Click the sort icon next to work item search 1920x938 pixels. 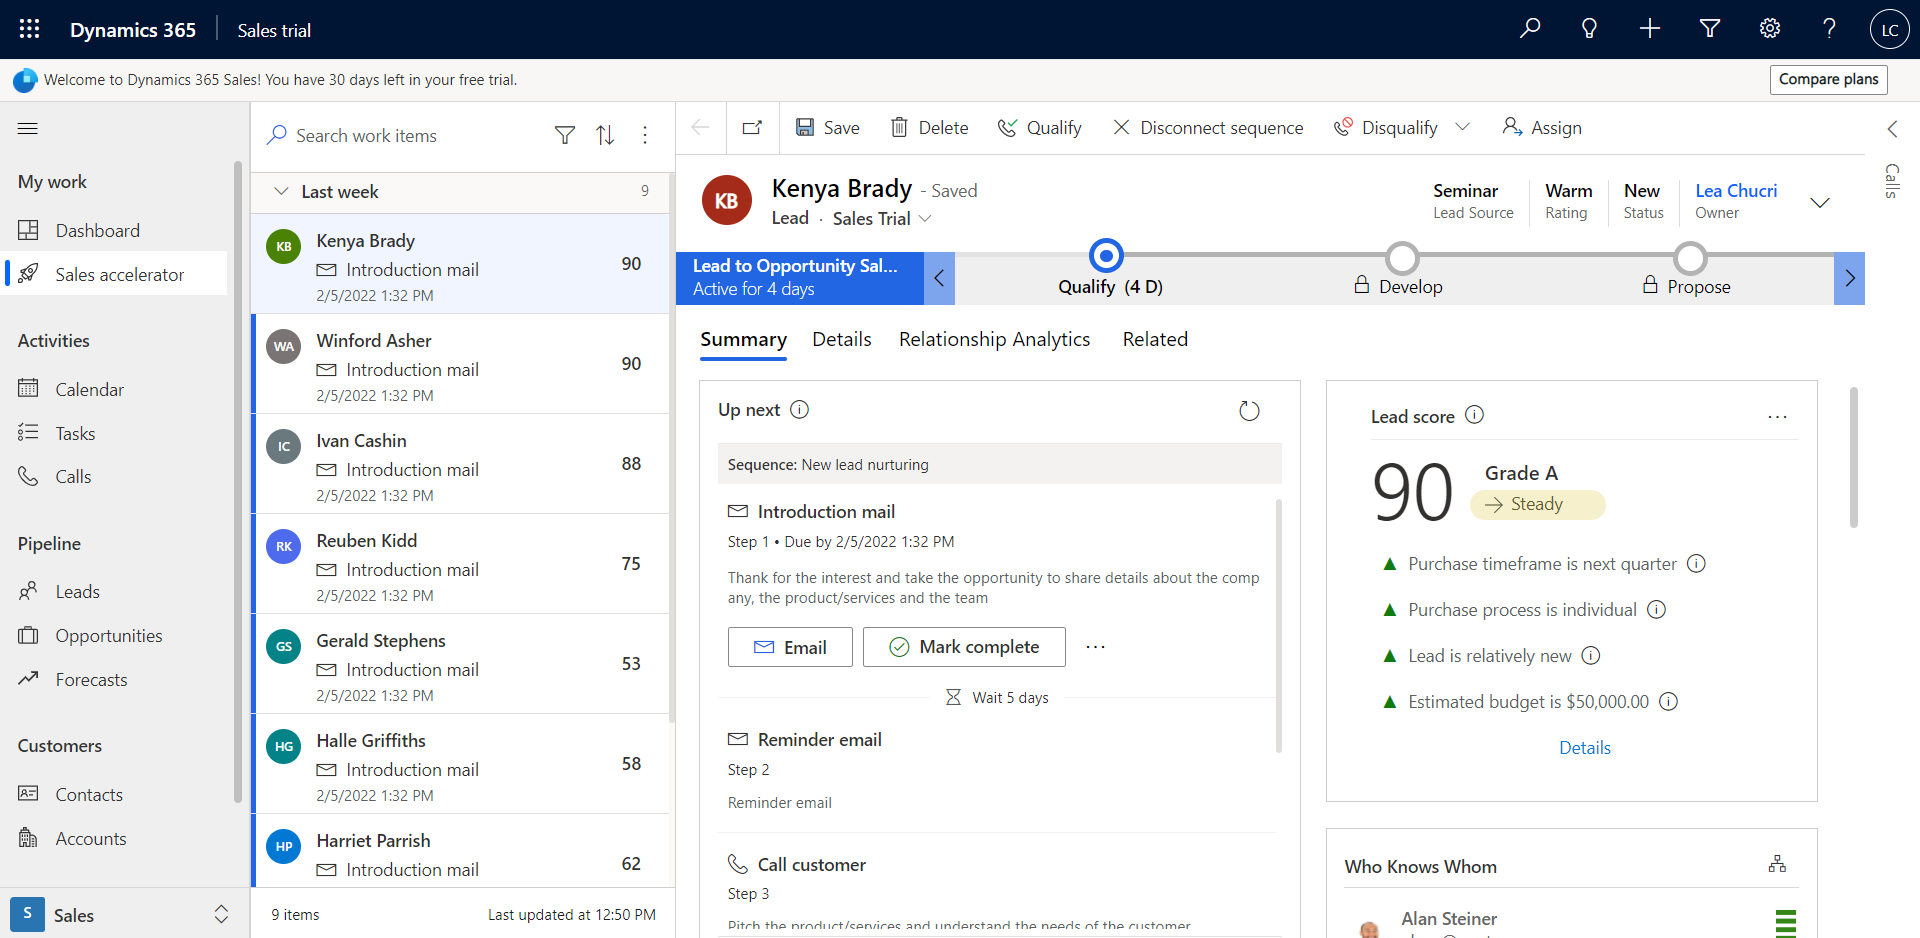[x=606, y=135]
